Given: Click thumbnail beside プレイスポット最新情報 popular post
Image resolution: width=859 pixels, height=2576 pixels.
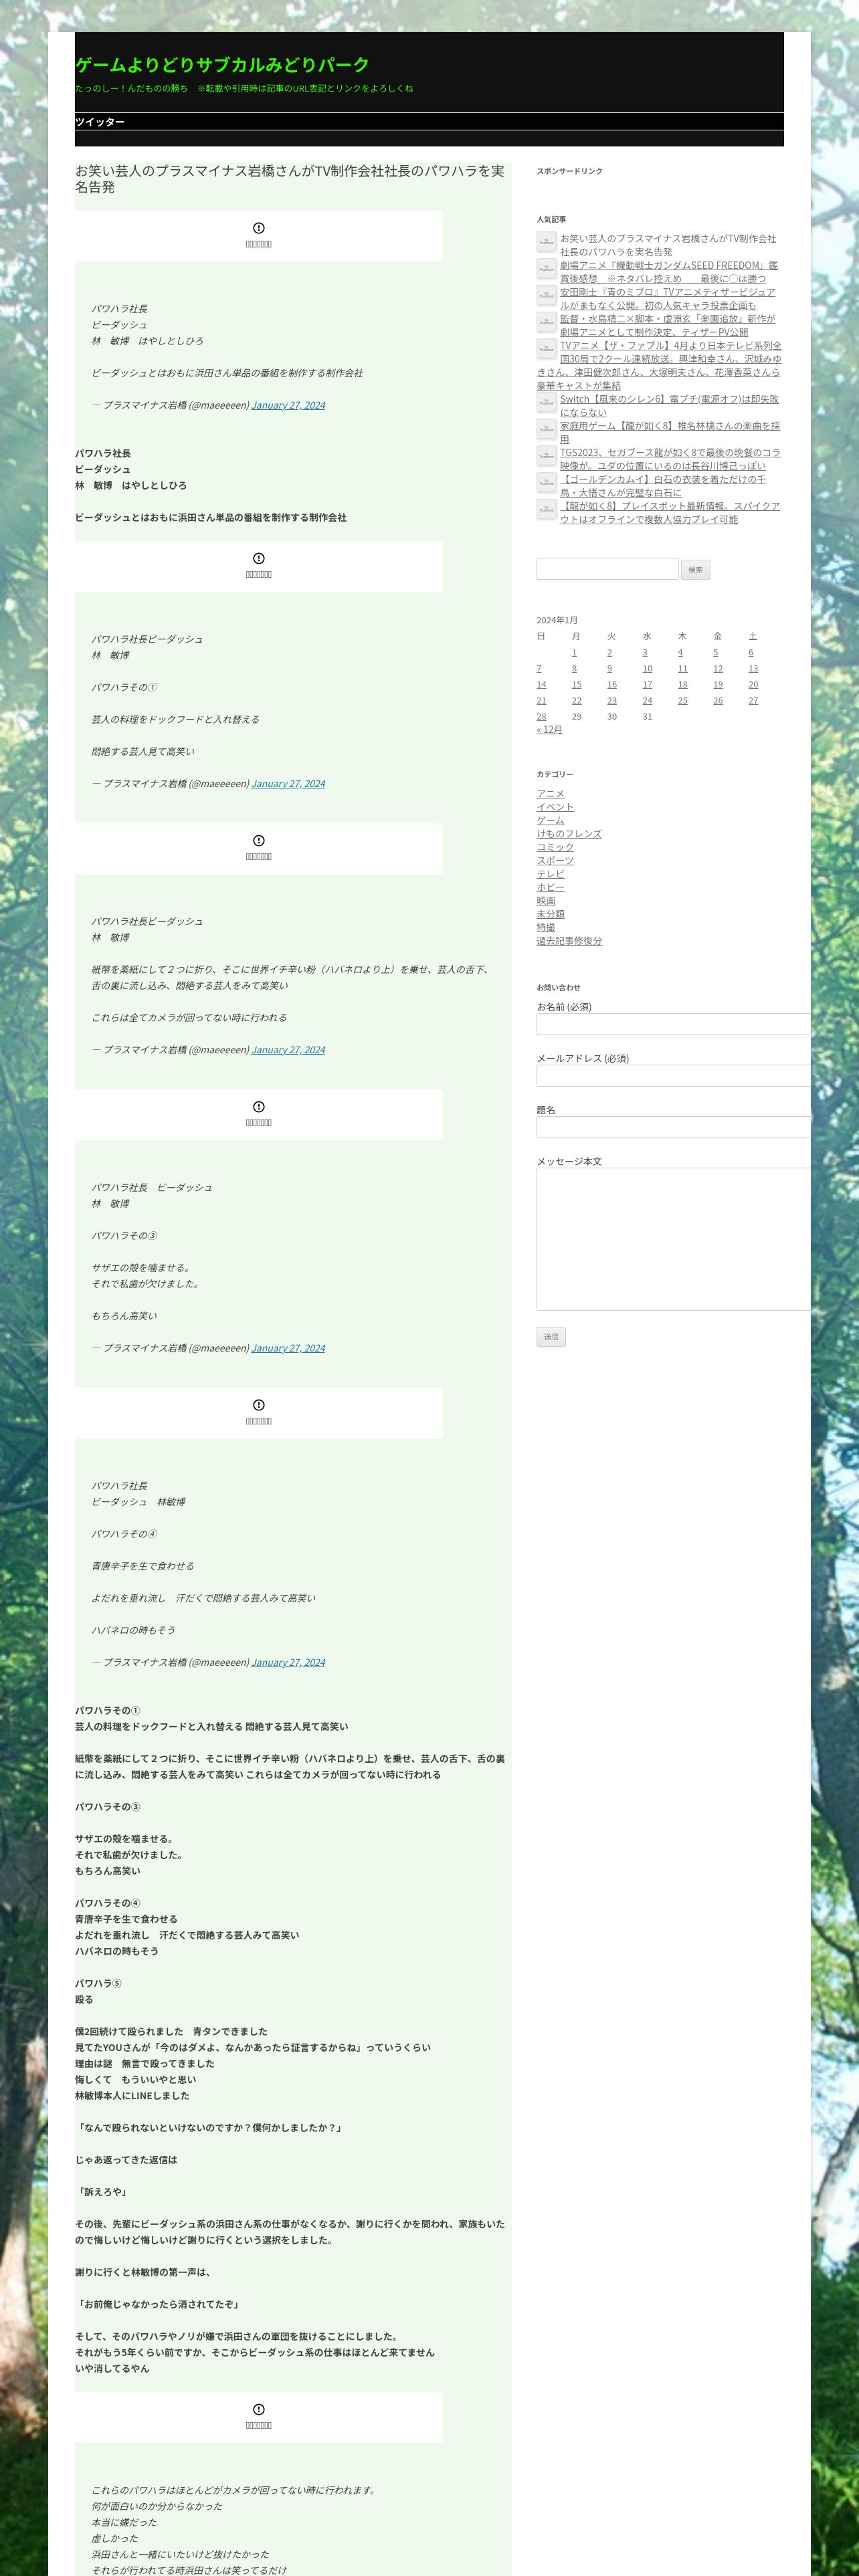Looking at the screenshot, I should tap(546, 508).
